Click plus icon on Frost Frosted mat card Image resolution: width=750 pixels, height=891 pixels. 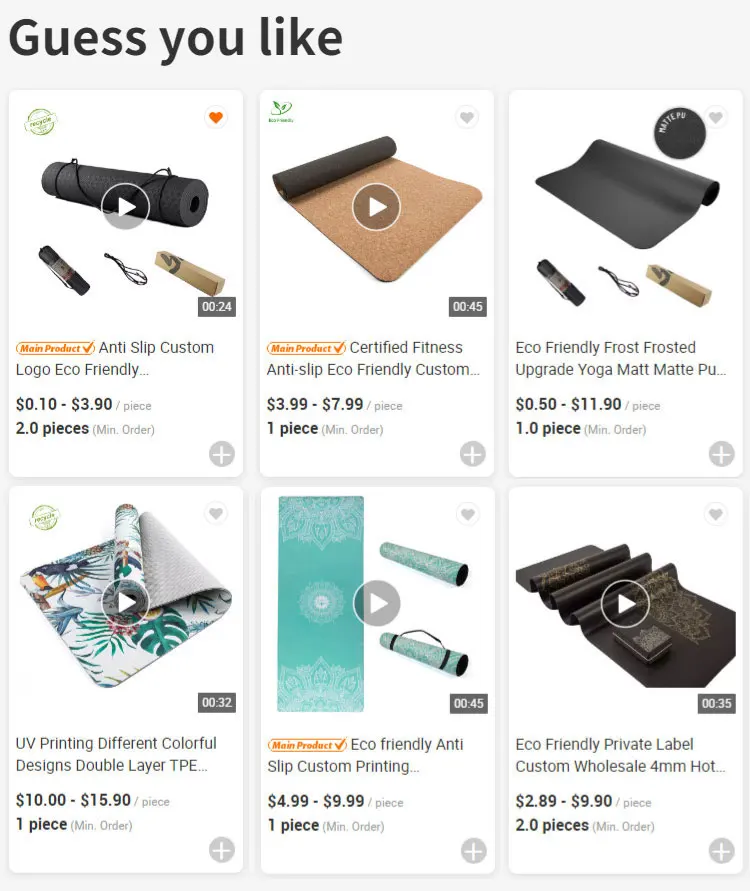[x=722, y=454]
